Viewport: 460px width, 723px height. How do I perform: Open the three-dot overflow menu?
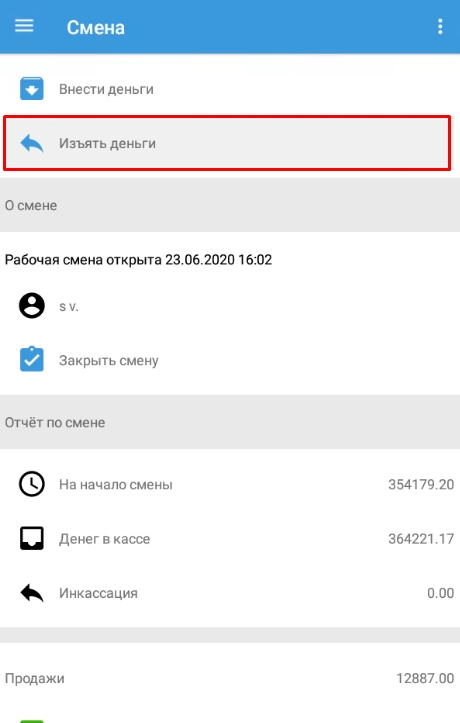point(440,27)
